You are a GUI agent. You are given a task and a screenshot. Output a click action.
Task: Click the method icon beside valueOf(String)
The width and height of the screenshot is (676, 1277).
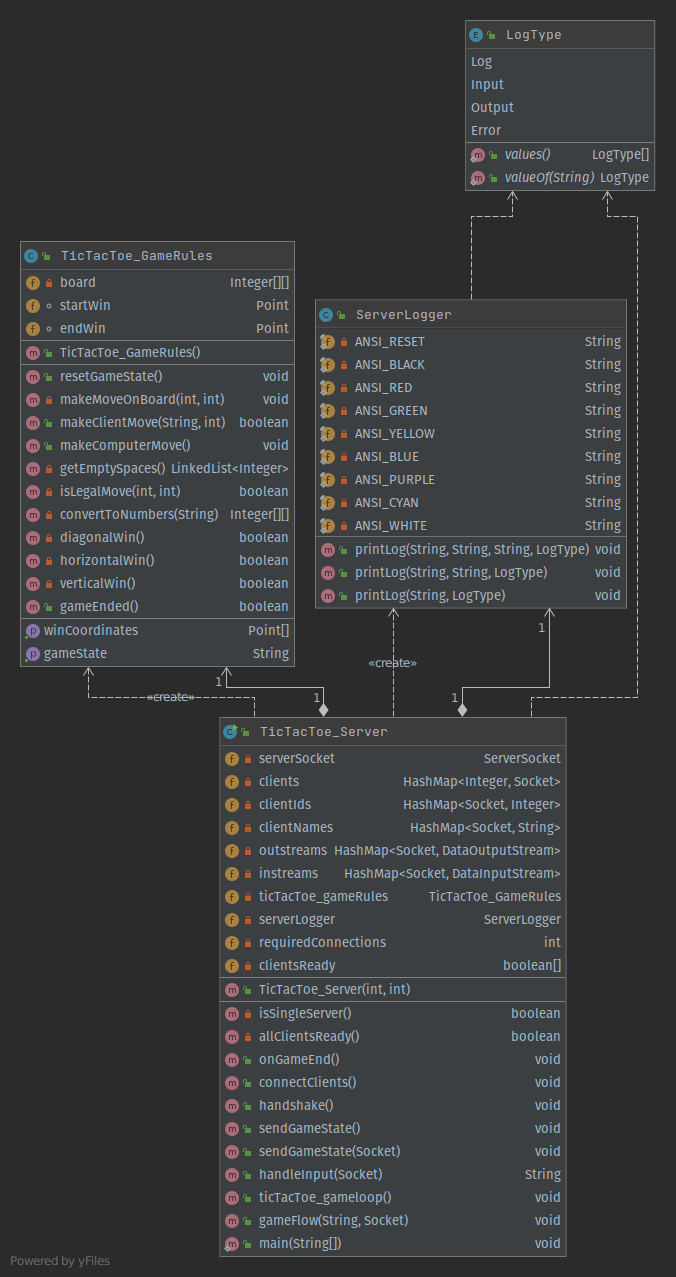(x=477, y=178)
